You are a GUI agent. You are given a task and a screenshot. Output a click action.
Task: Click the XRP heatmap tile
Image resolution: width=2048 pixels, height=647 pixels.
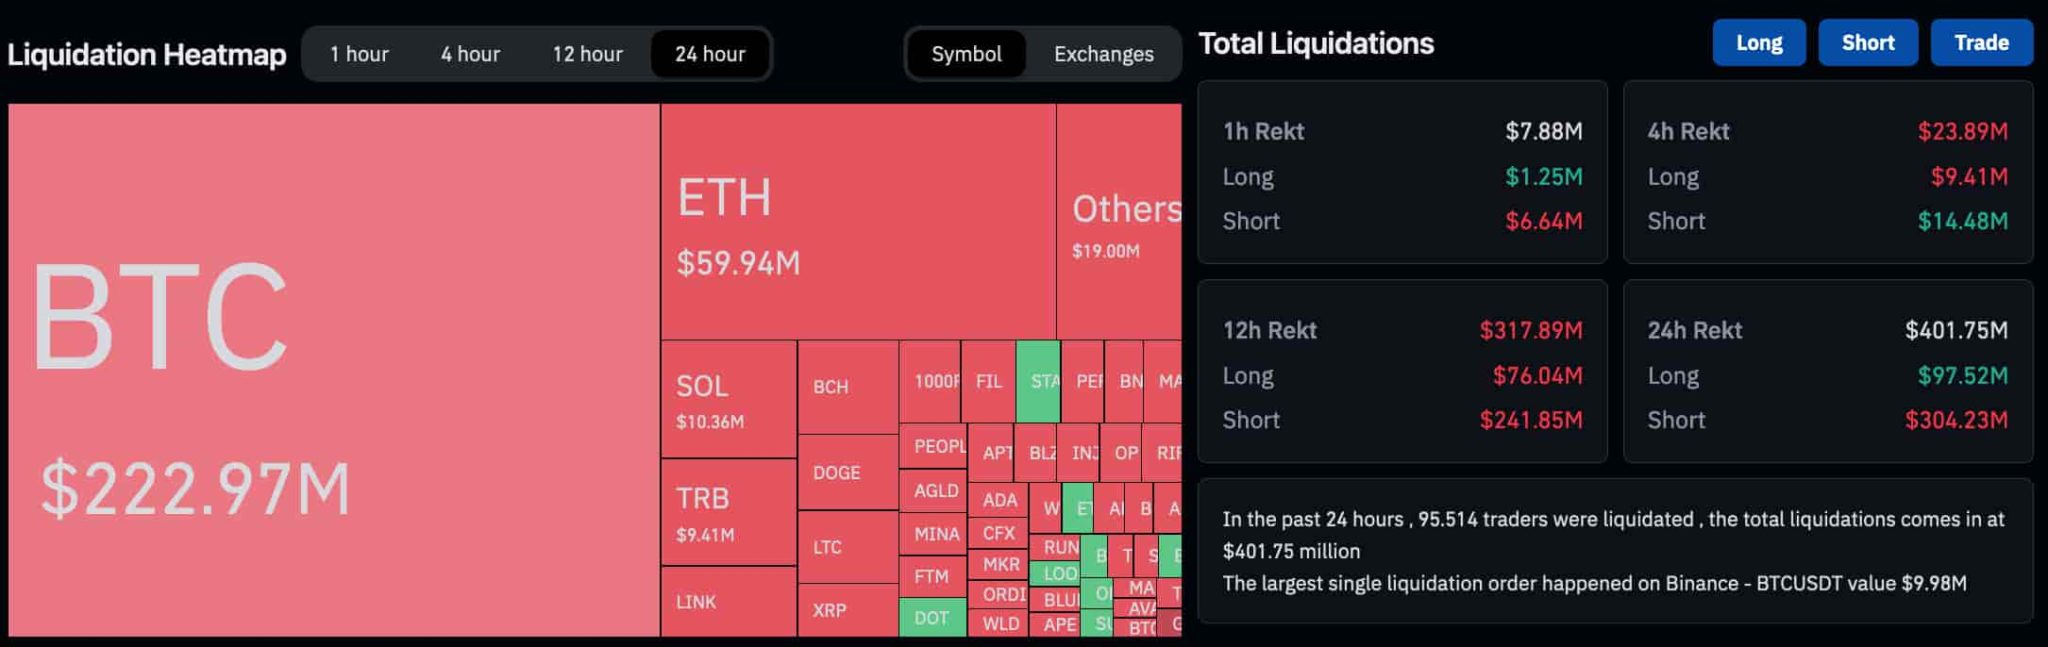pos(847,610)
